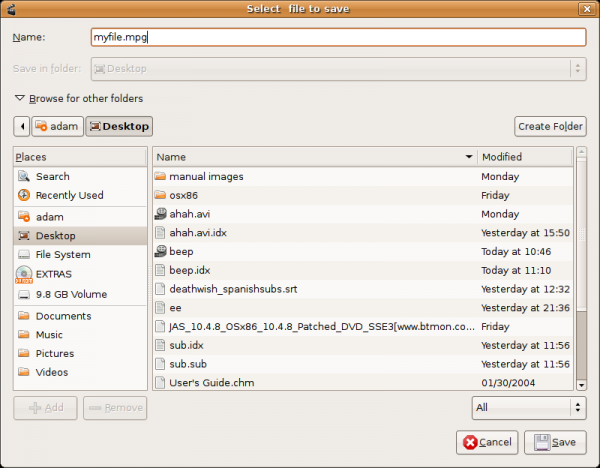The height and width of the screenshot is (468, 600).
Task: Click the File System drive icon
Action: click(x=24, y=255)
